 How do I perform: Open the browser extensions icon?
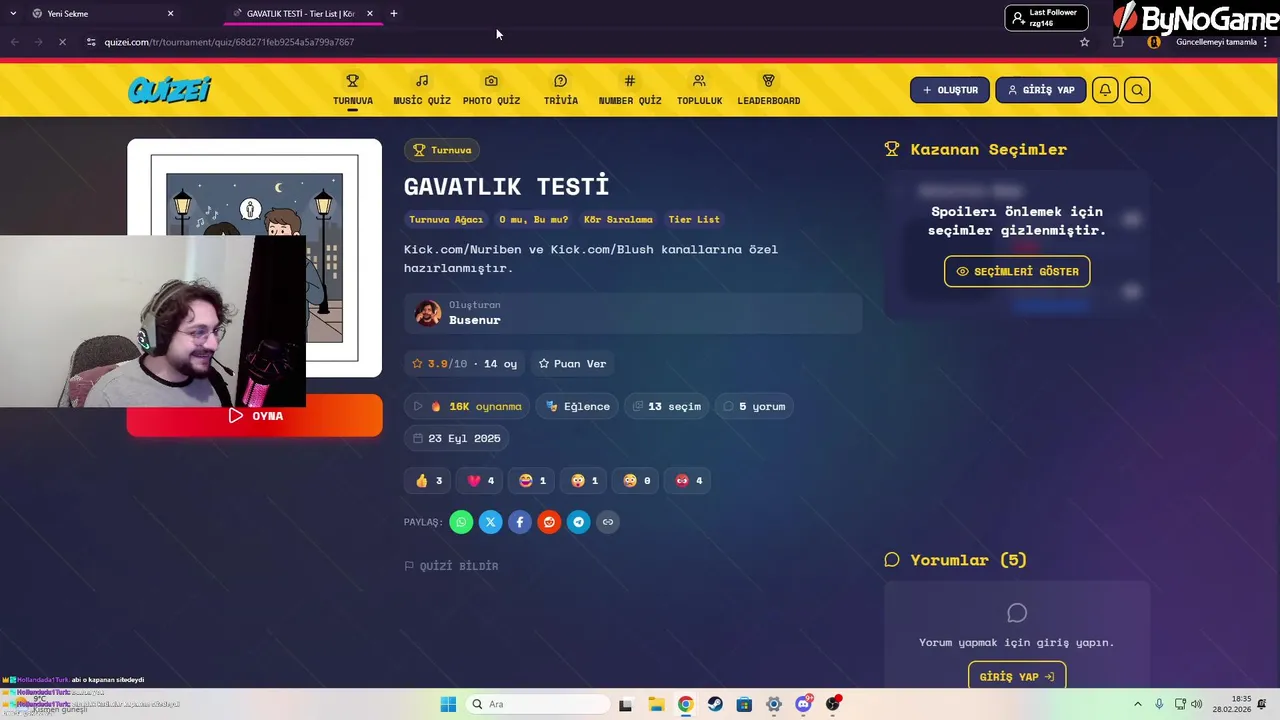(1118, 42)
